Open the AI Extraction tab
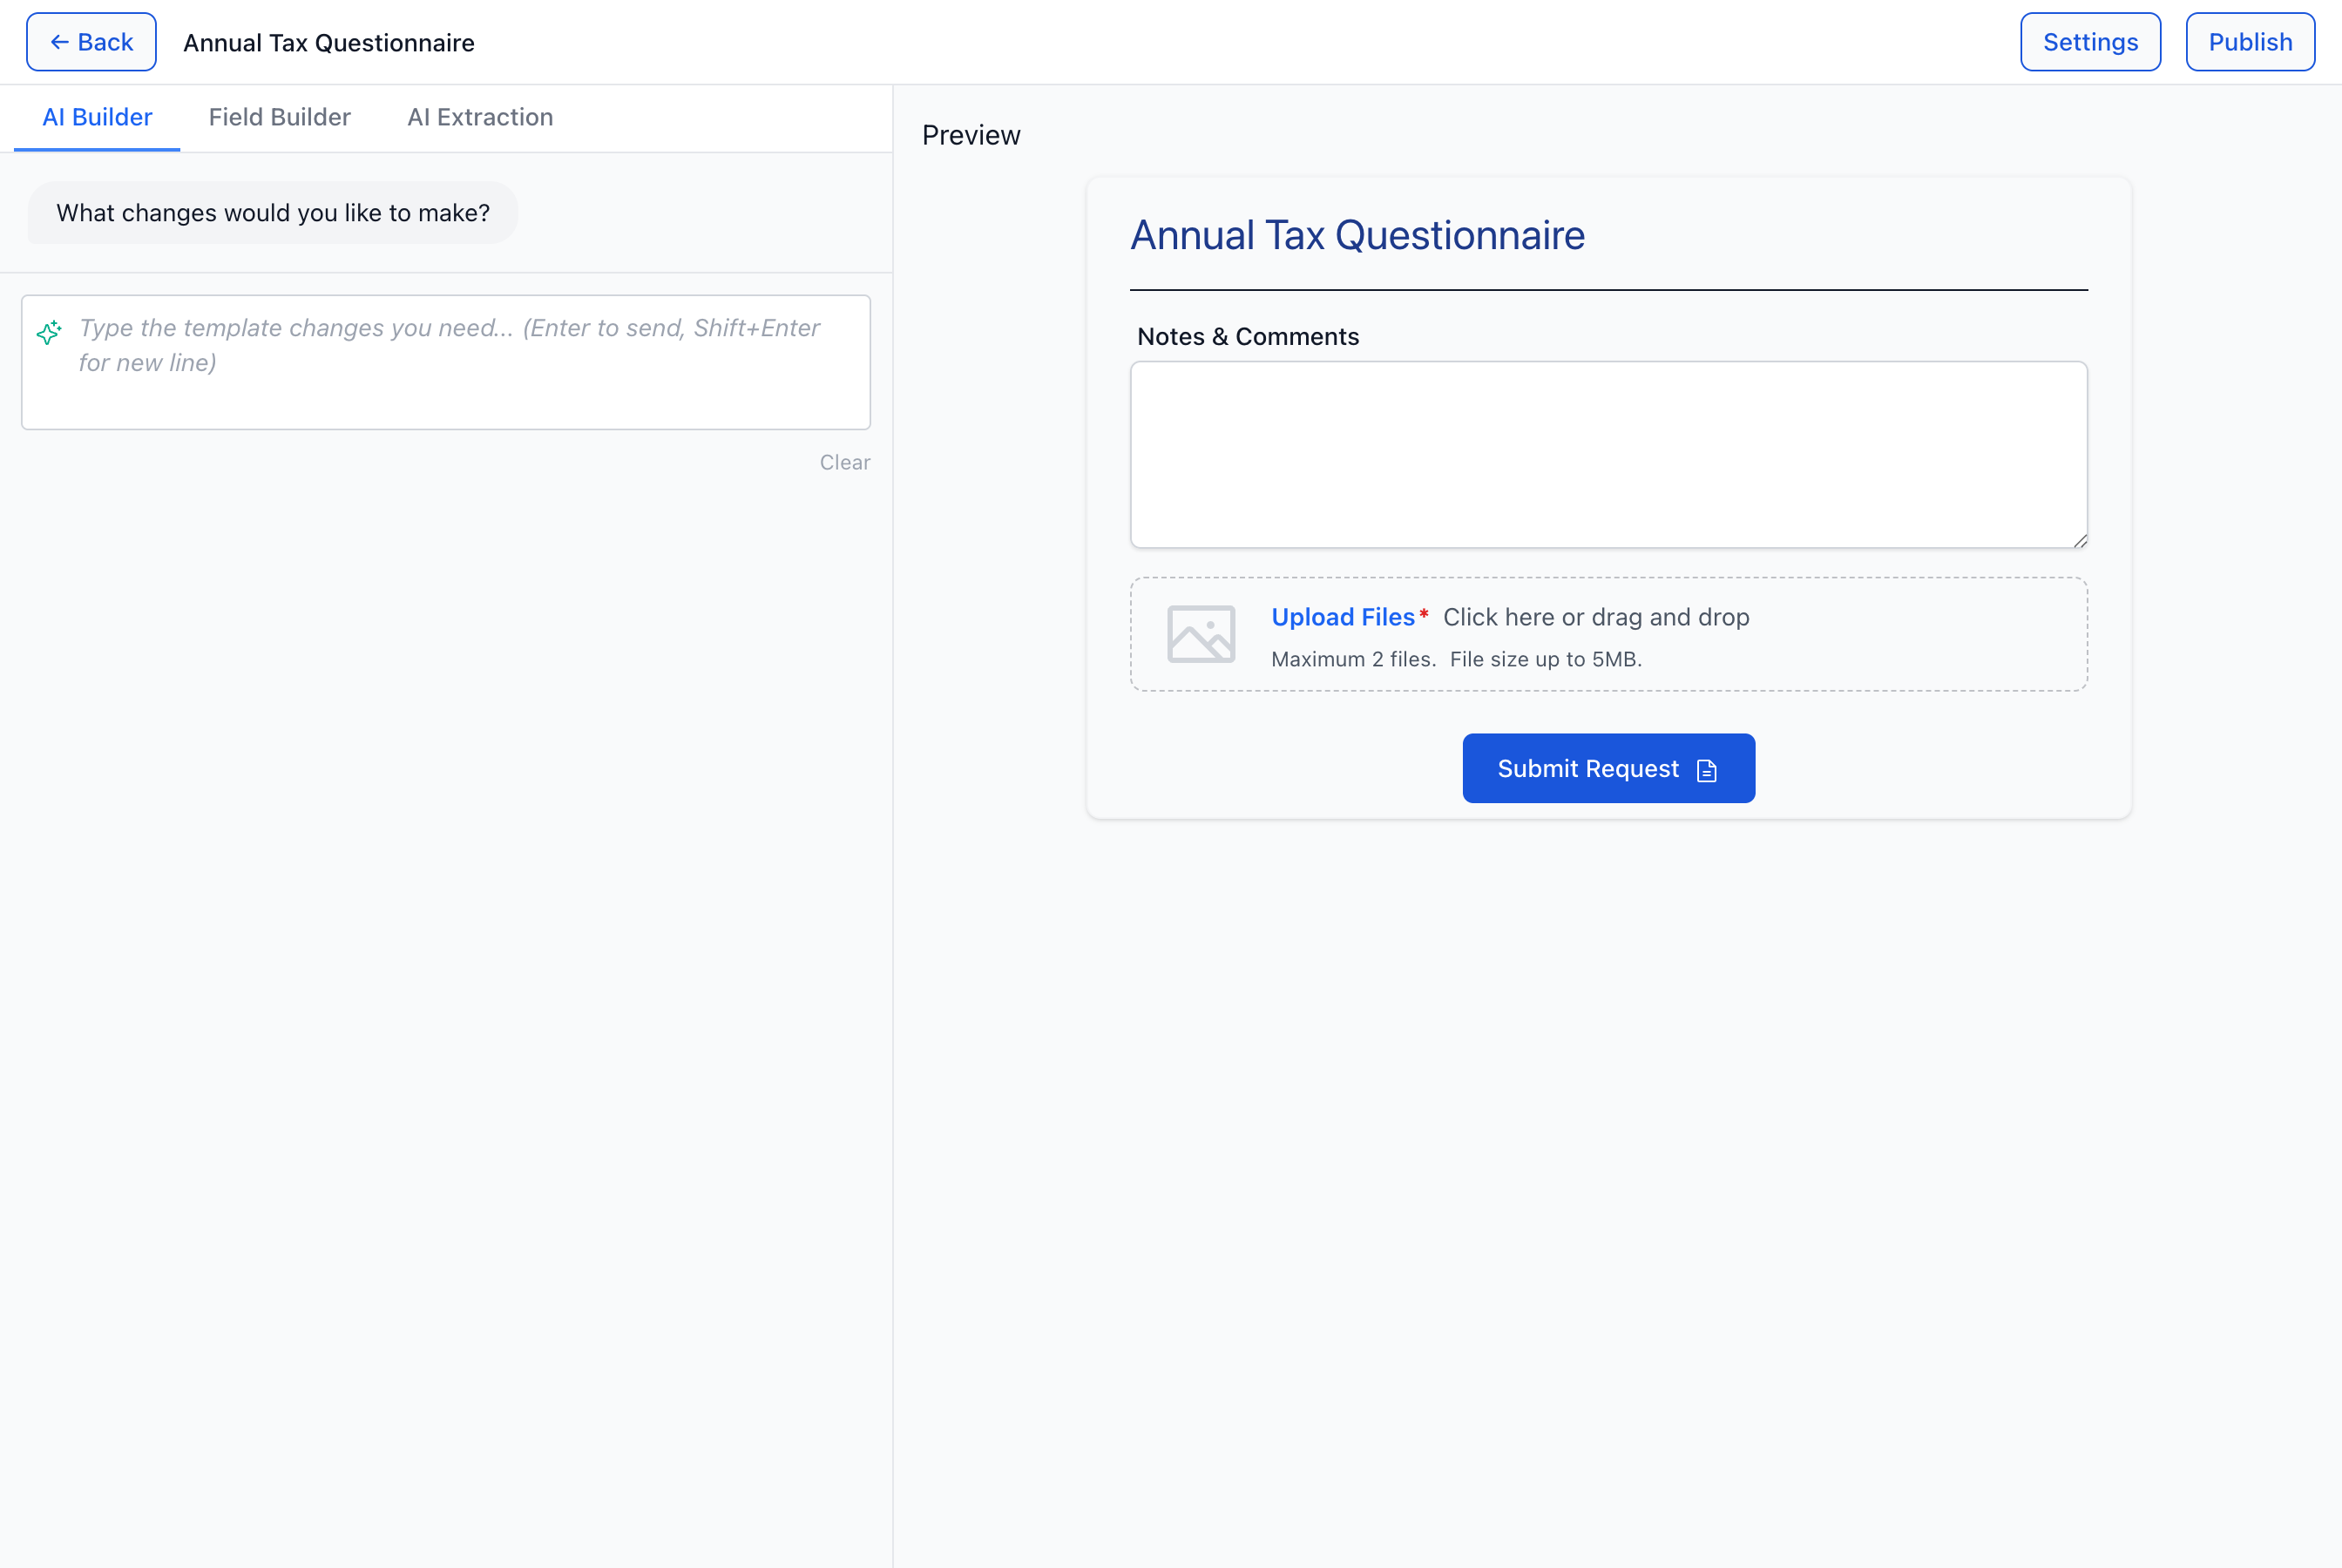2342x1568 pixels. [480, 117]
